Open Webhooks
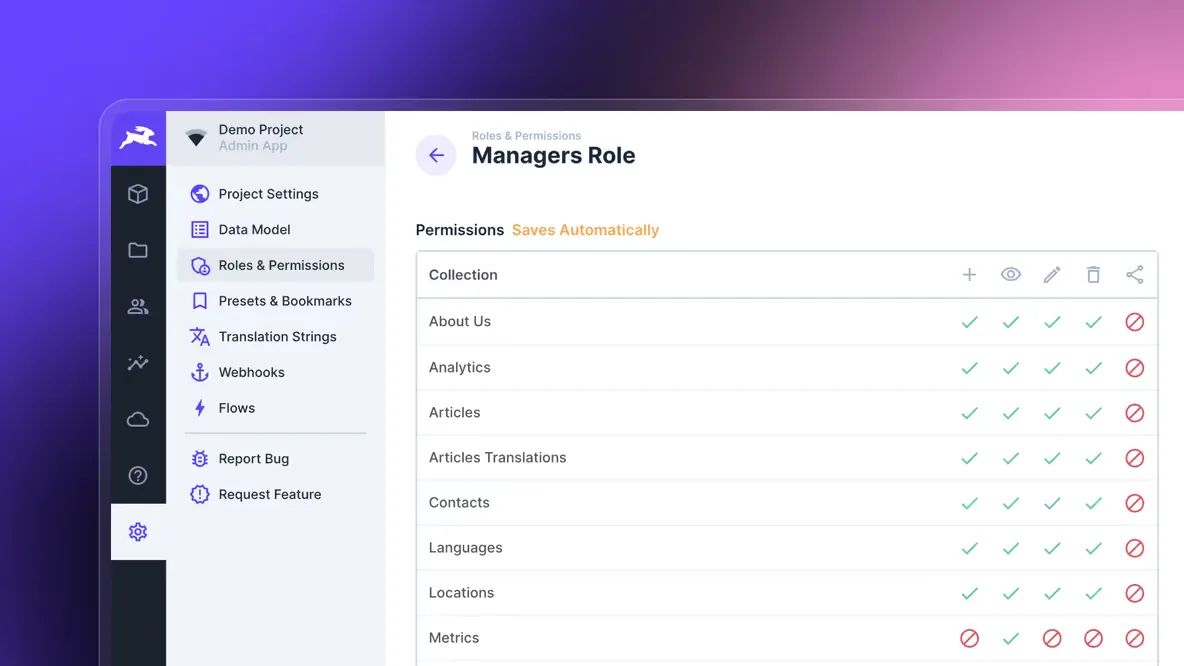The image size is (1184, 666). pos(276,372)
